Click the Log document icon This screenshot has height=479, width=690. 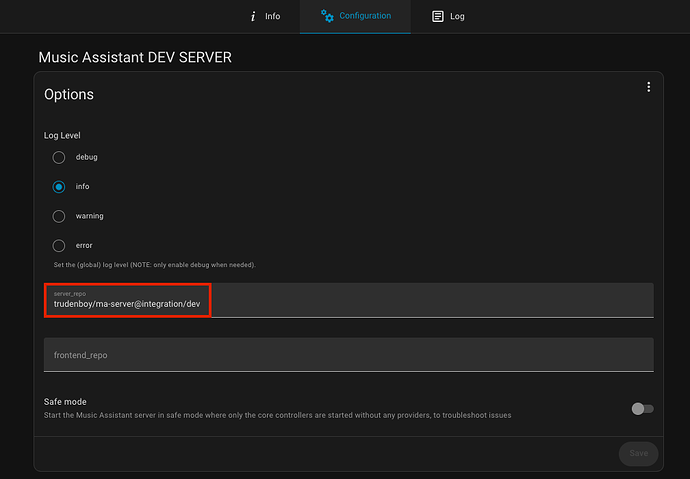[437, 16]
